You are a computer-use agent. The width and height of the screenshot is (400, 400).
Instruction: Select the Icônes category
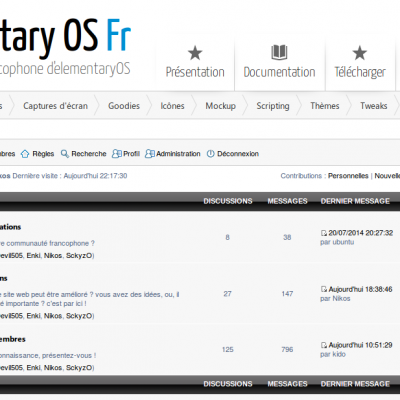tap(172, 106)
